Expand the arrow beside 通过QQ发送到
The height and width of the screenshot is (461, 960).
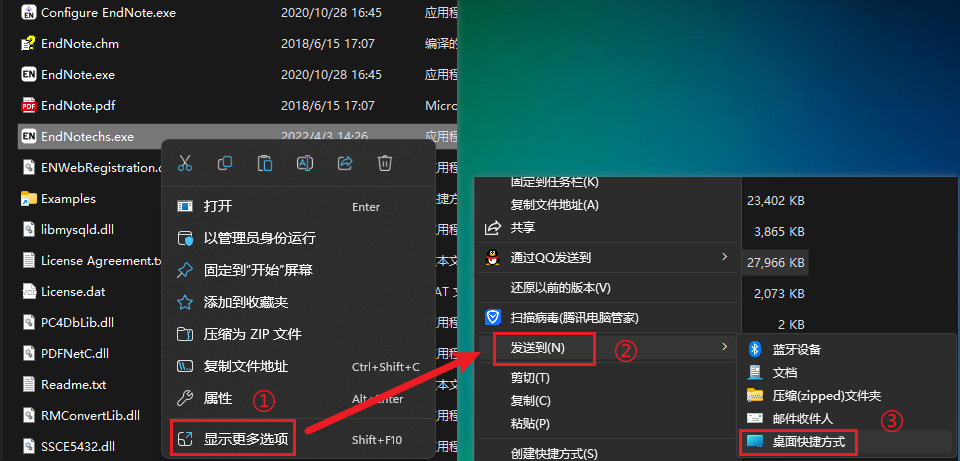[x=724, y=257]
